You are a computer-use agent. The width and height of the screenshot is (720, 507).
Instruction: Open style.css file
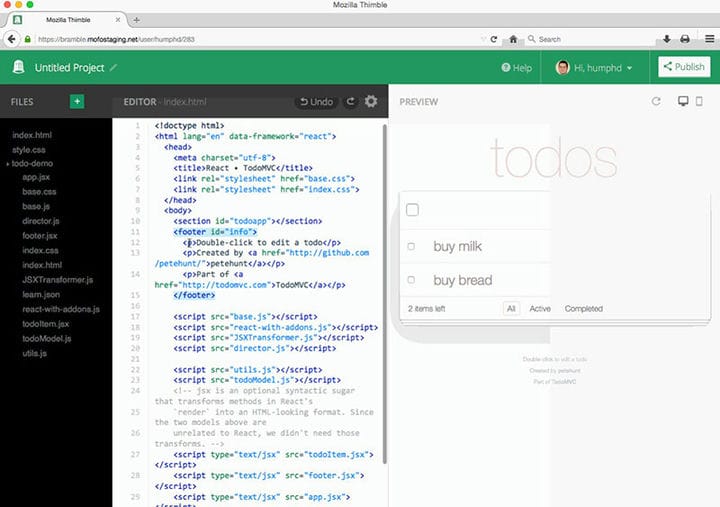tap(28, 150)
